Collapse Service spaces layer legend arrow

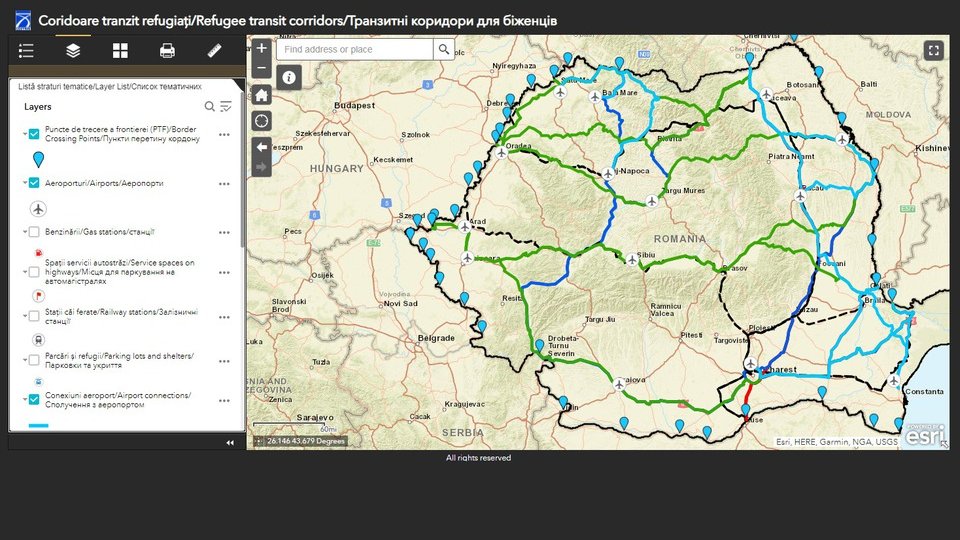pyautogui.click(x=25, y=272)
